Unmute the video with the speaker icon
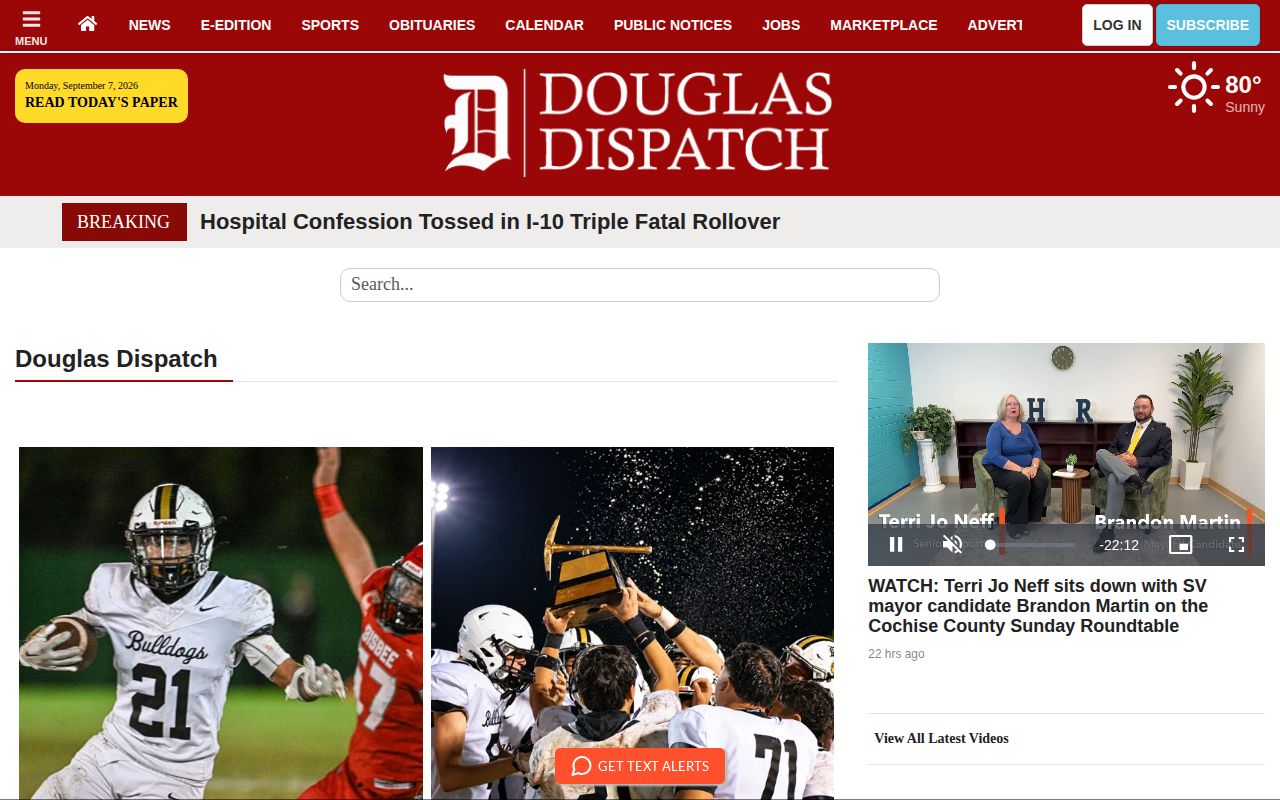1280x800 pixels. coord(952,545)
